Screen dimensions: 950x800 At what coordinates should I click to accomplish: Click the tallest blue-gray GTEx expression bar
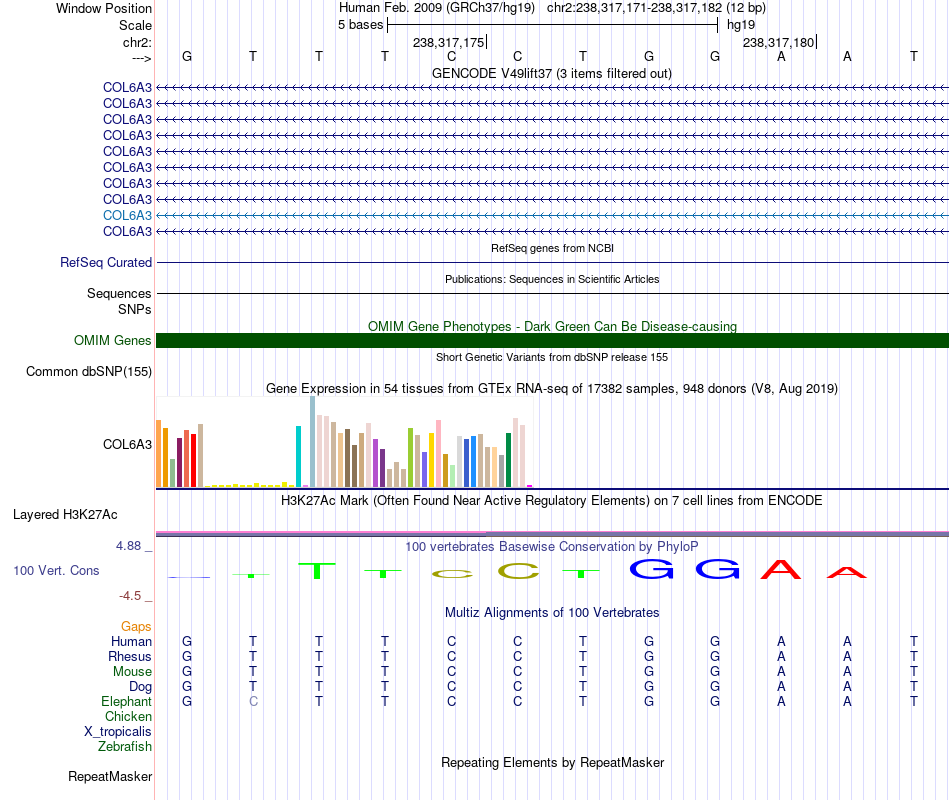(x=313, y=441)
